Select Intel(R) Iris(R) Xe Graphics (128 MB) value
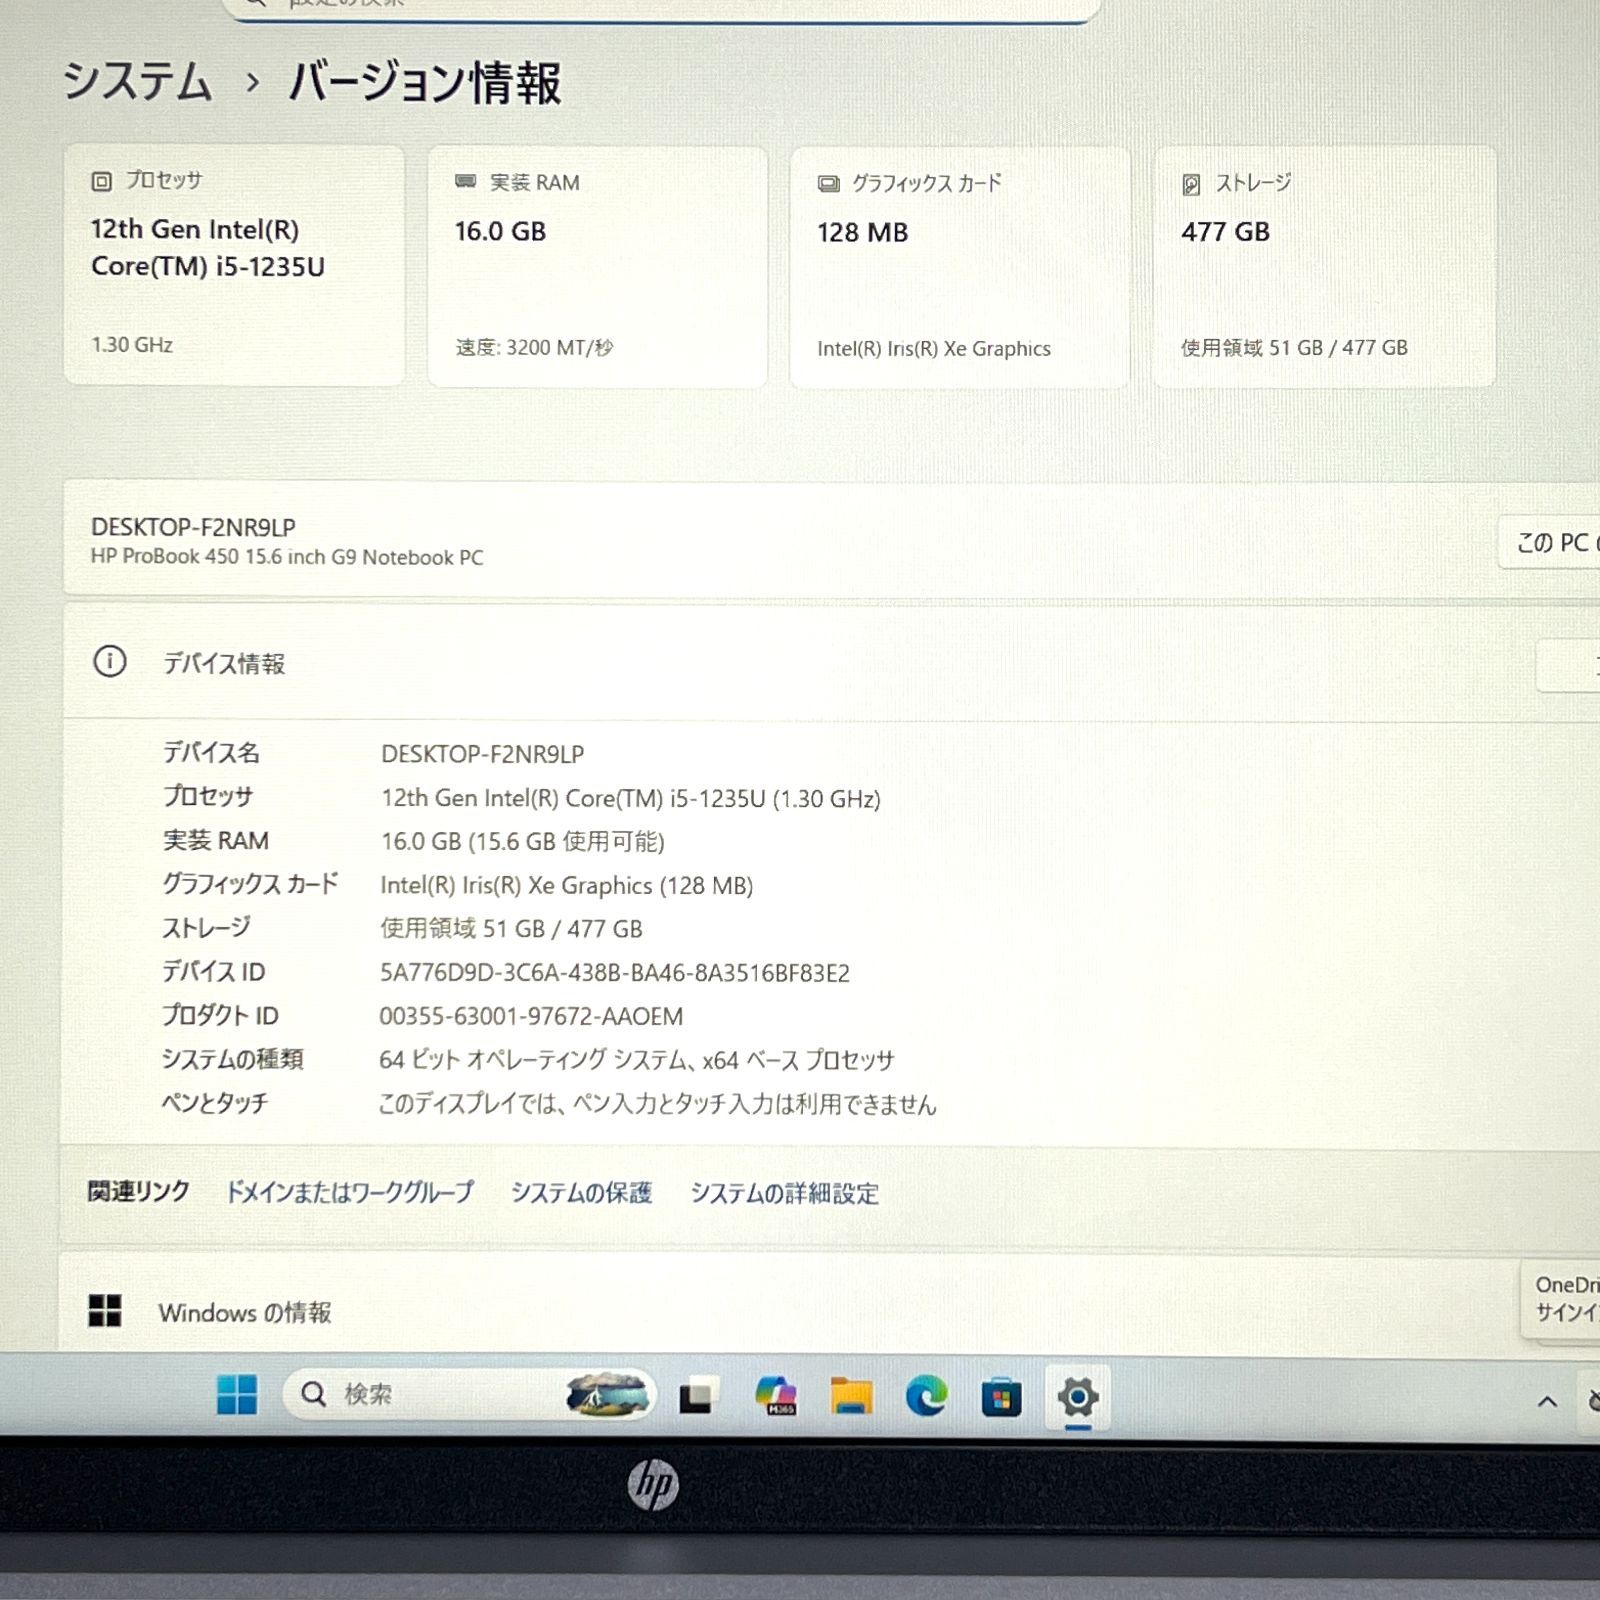This screenshot has width=1600, height=1600. coord(567,886)
